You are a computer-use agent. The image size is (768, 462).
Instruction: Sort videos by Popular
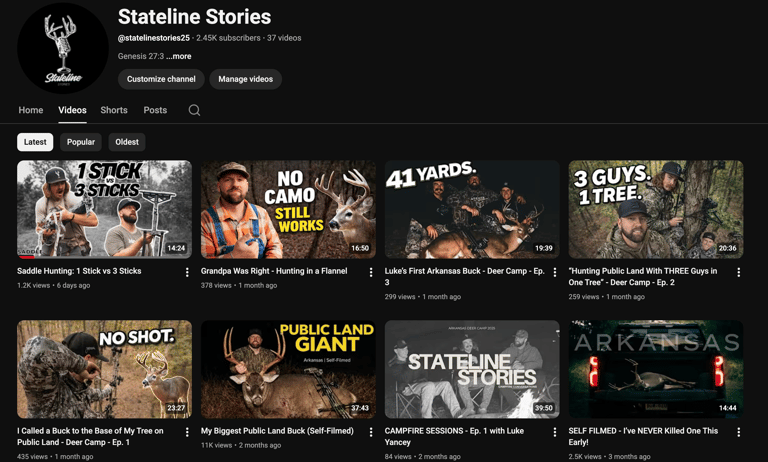(x=81, y=142)
